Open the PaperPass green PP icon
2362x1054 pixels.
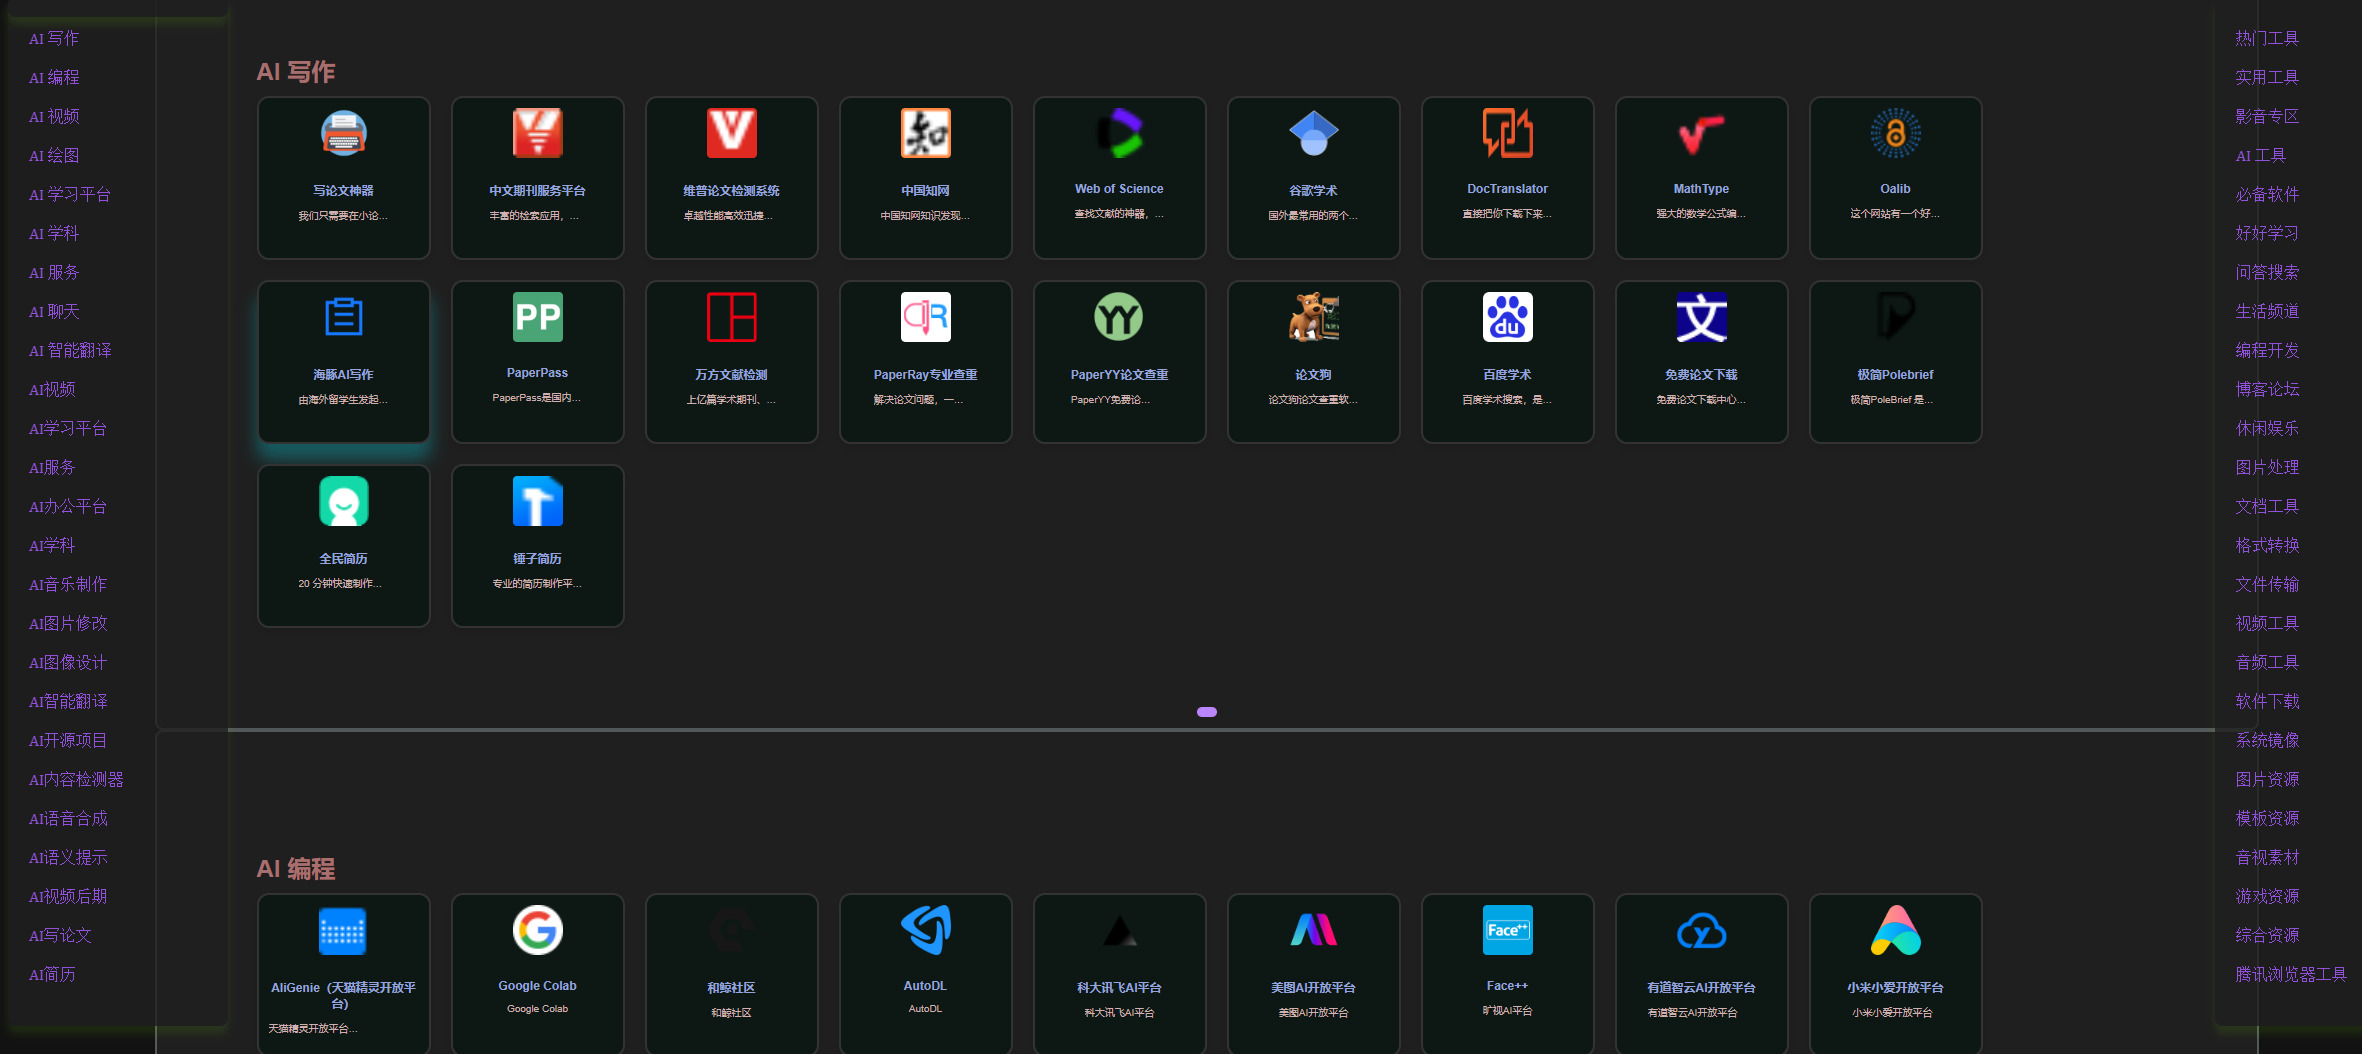coord(537,317)
